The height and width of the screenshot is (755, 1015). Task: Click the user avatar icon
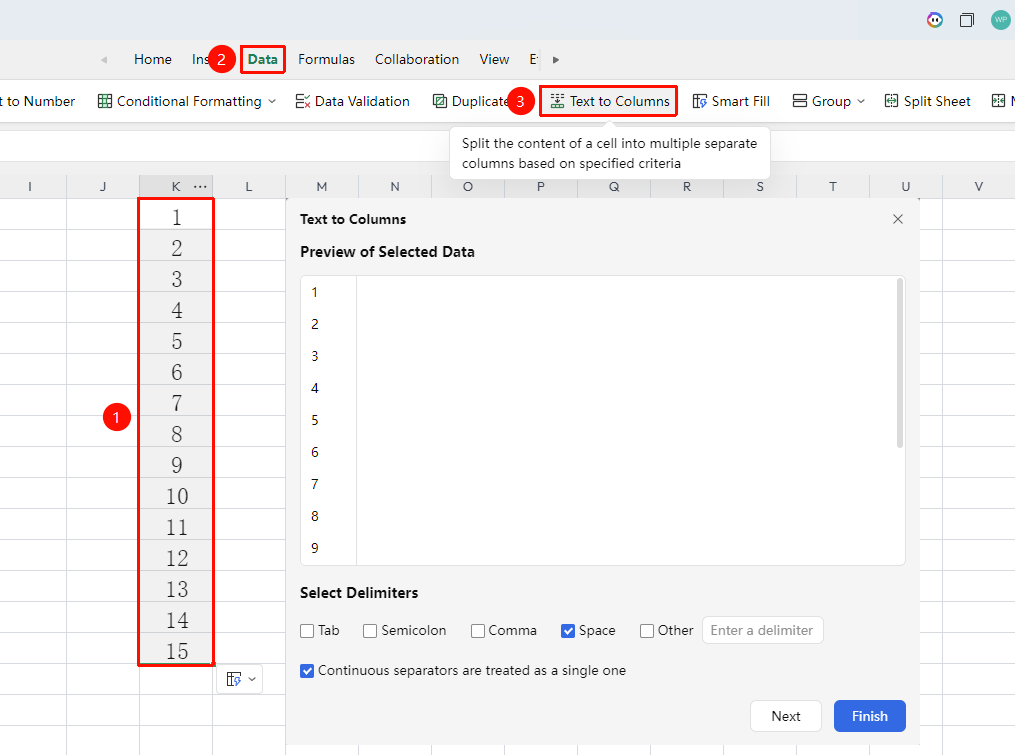tap(1000, 20)
